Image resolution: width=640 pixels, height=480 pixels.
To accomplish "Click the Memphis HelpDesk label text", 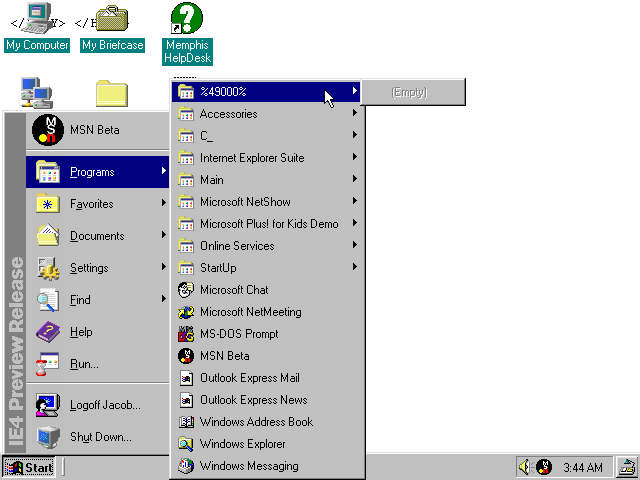I will 187,51.
